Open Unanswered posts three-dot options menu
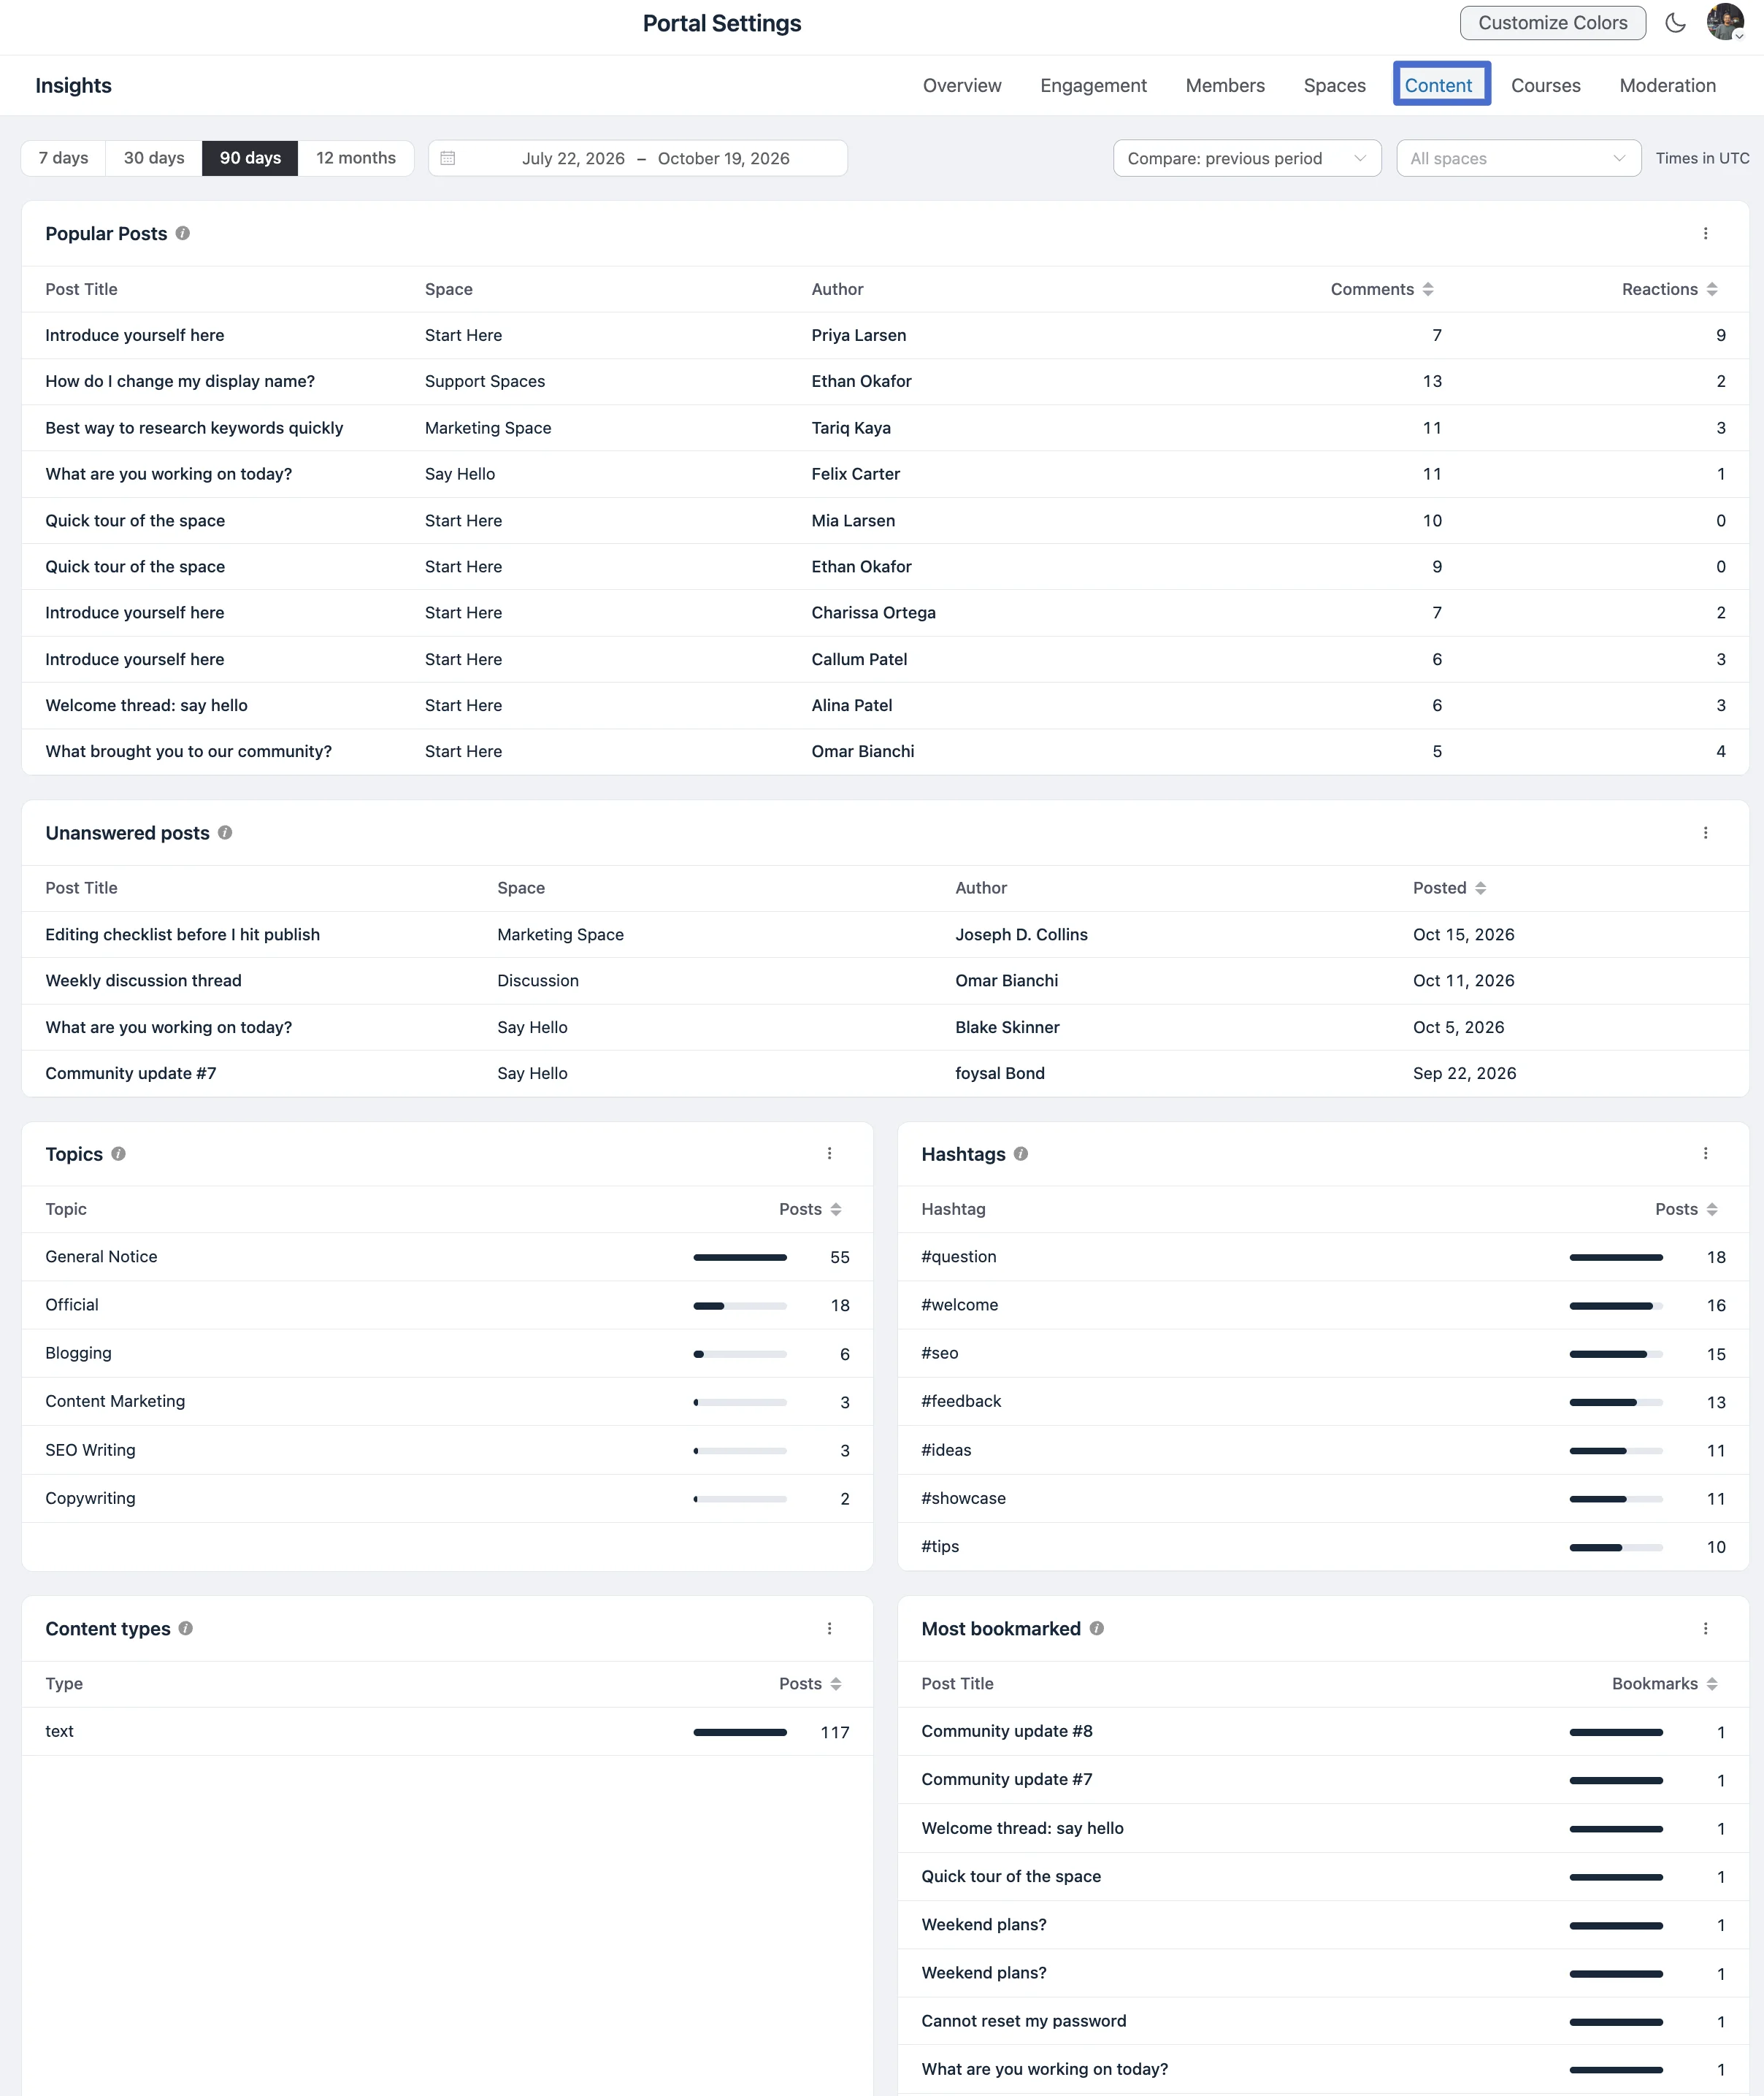The width and height of the screenshot is (1764, 2096). 1705,833
